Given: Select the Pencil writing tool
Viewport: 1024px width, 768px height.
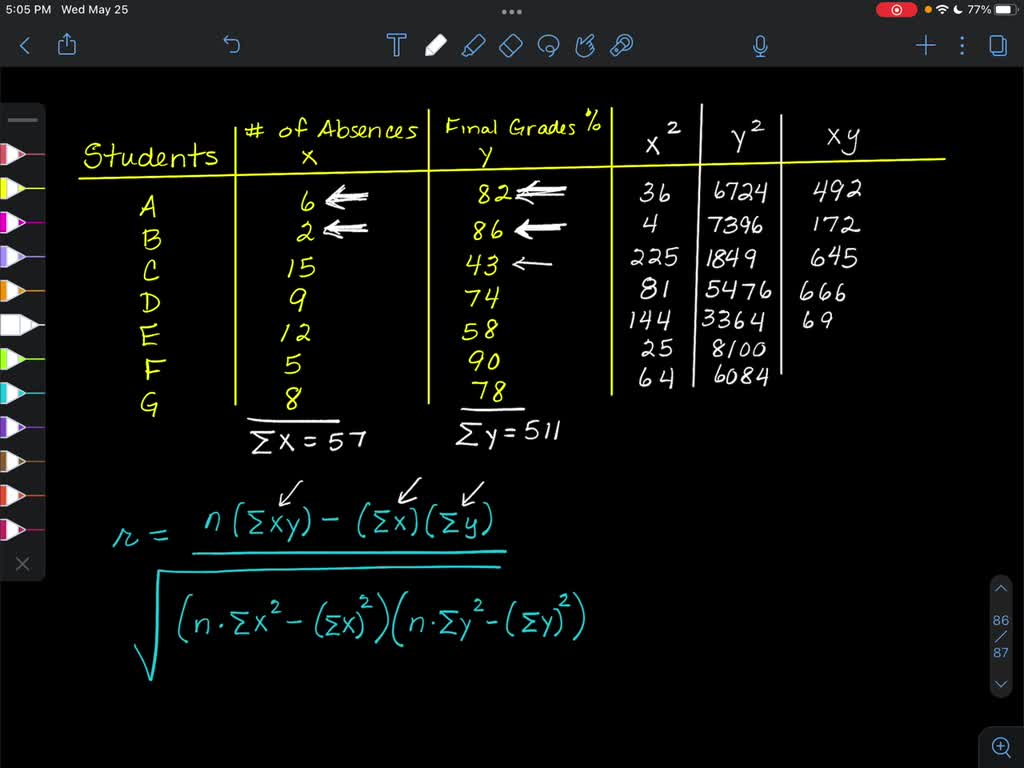Looking at the screenshot, I should click(436, 45).
